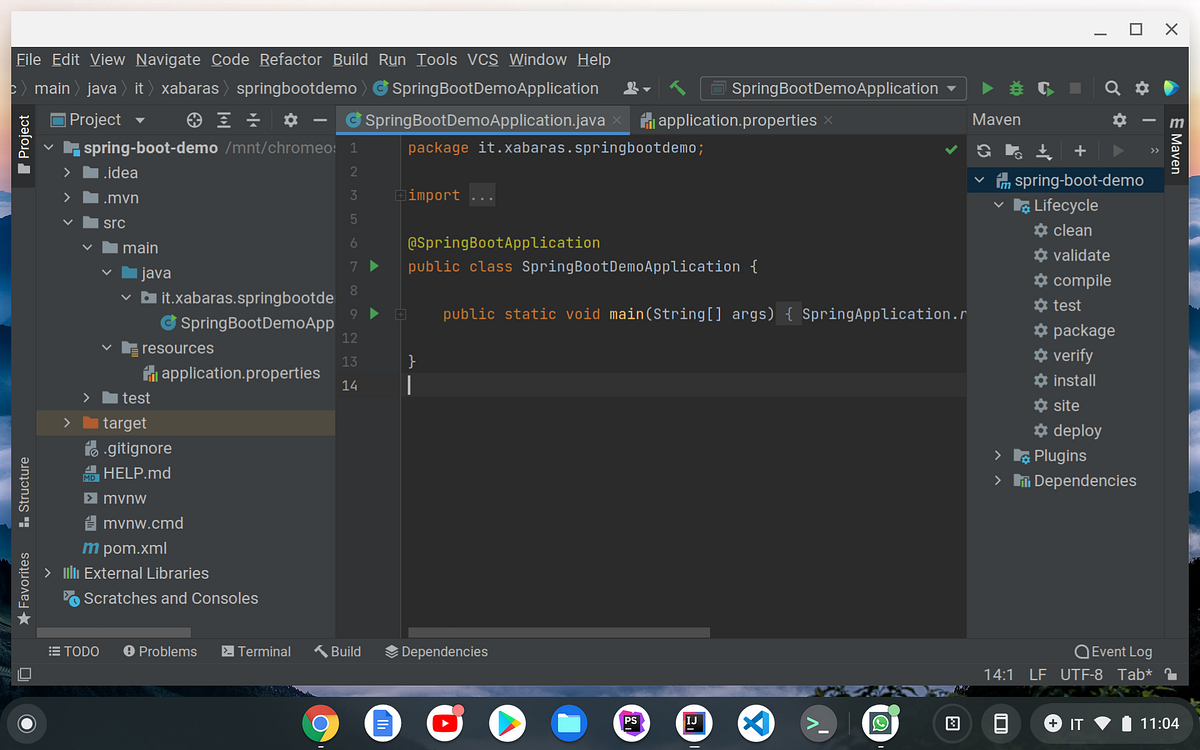Image resolution: width=1200 pixels, height=750 pixels.
Task: Click the Project panel horizontal scrollbar
Action: click(114, 632)
